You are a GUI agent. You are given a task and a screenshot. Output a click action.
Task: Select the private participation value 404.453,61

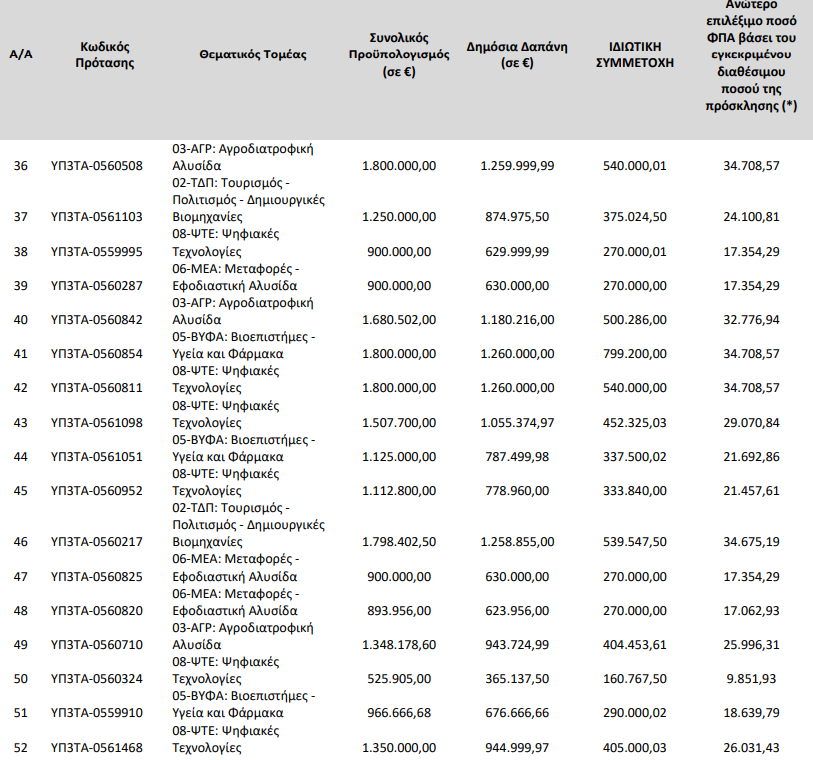[x=634, y=645]
